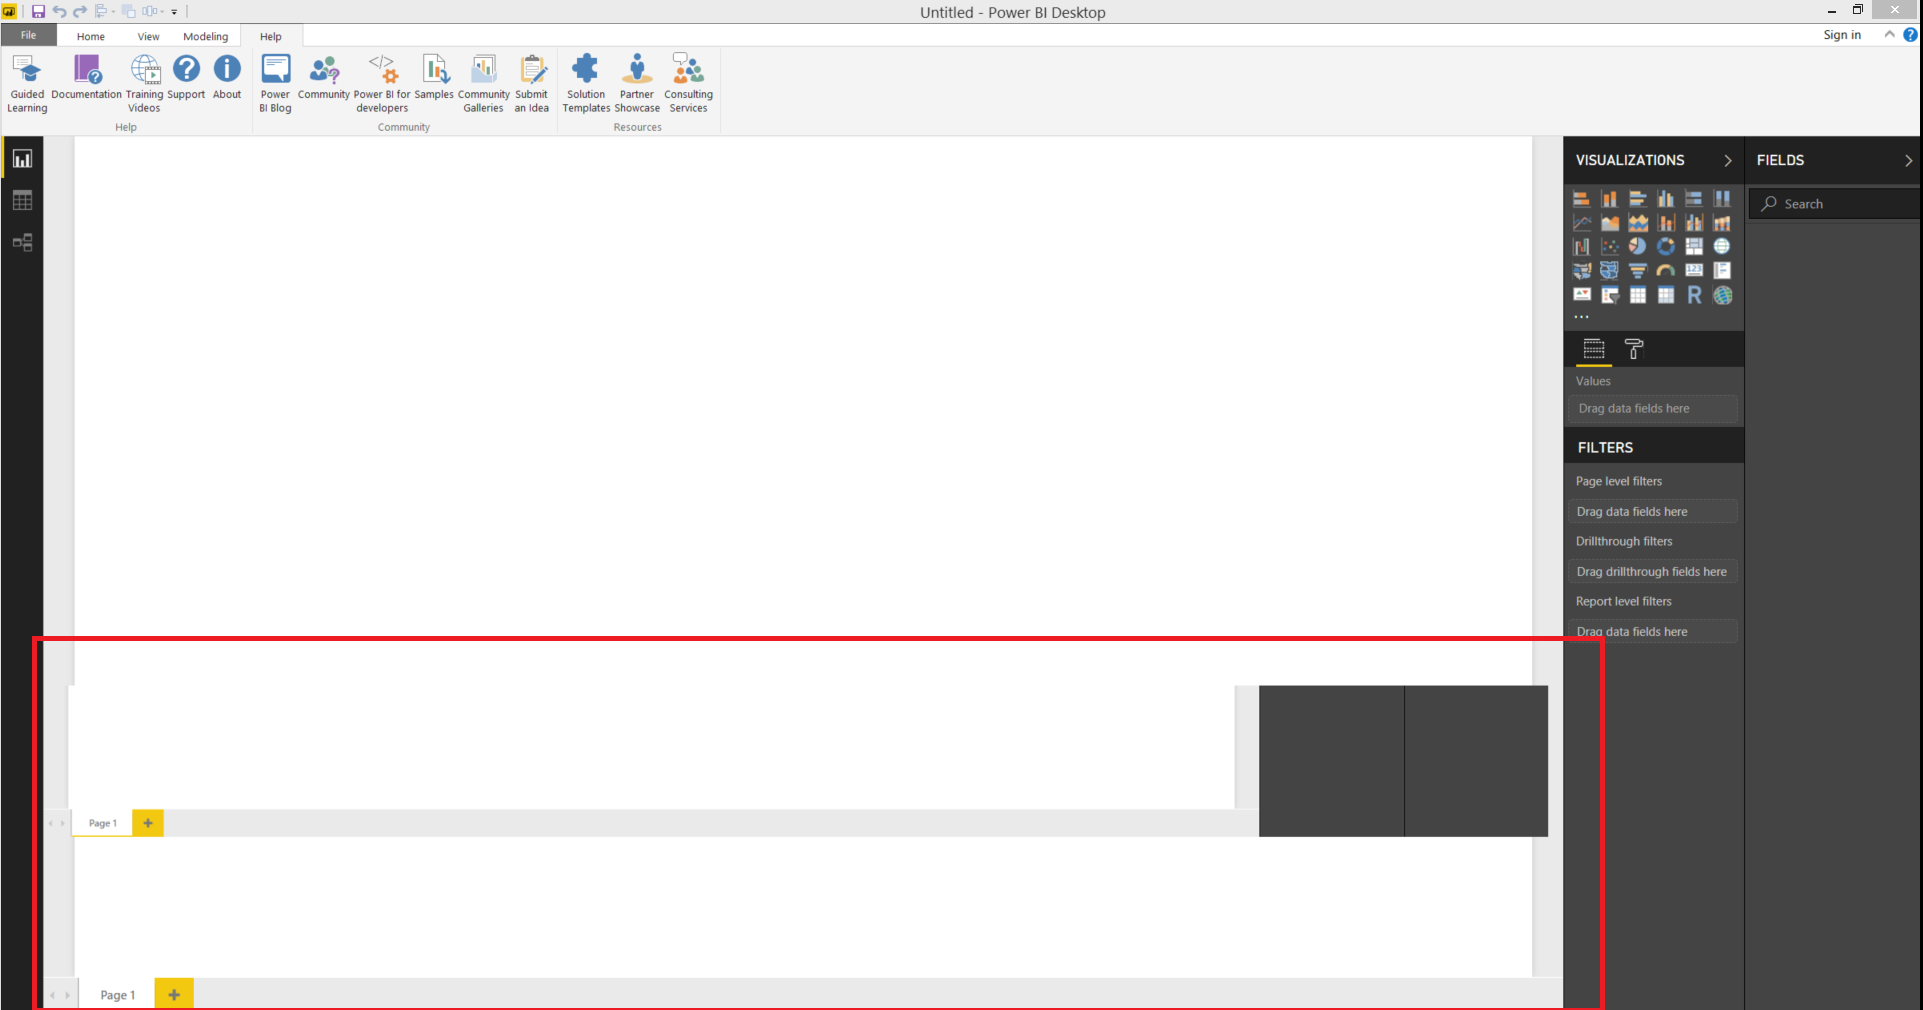The height and width of the screenshot is (1010, 1923).
Task: Insert a gauge visualization
Action: [x=1666, y=271]
